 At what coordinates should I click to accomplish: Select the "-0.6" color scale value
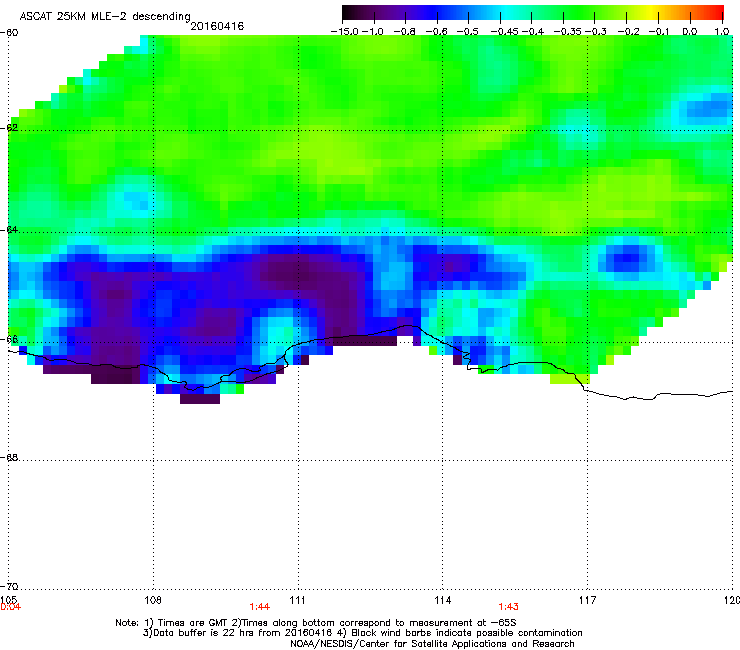coord(436,32)
